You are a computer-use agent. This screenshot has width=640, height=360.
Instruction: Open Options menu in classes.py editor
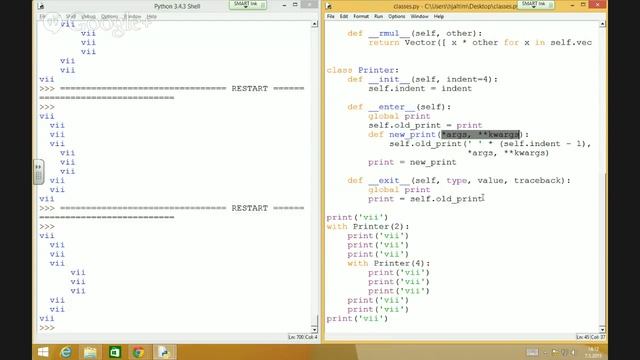[x=396, y=16]
